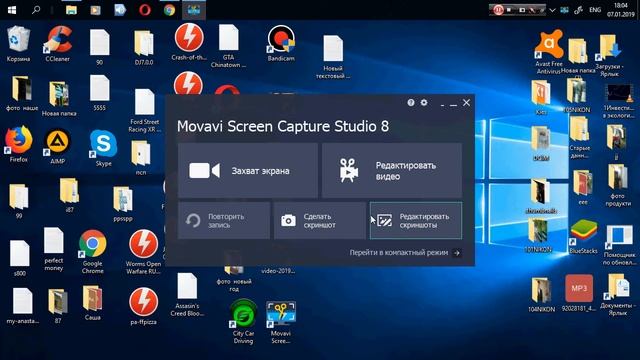Switch ENG input language indicator
The image size is (640, 360).
[595, 10]
